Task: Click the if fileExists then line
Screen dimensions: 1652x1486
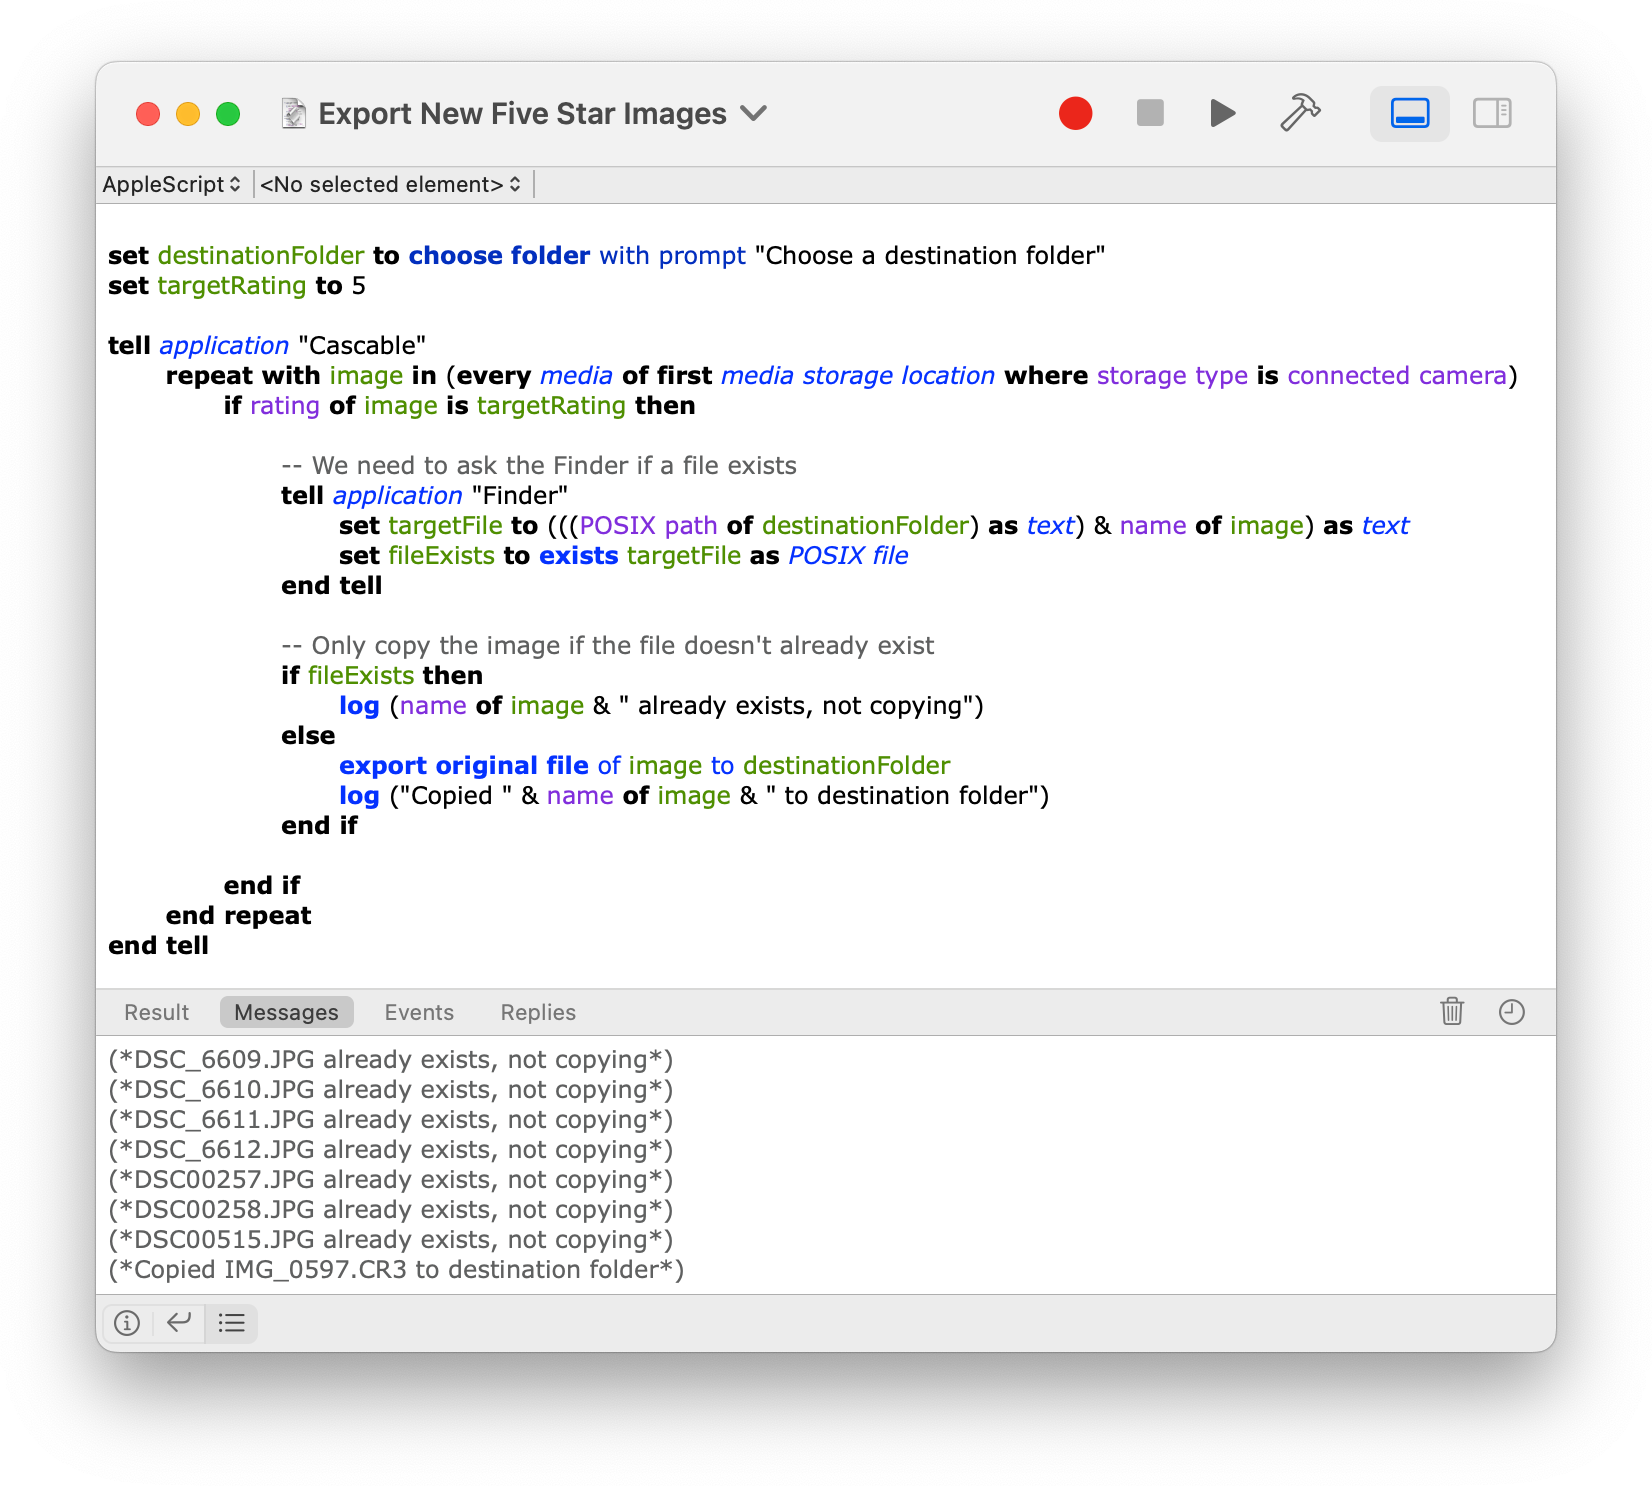Action: [382, 676]
